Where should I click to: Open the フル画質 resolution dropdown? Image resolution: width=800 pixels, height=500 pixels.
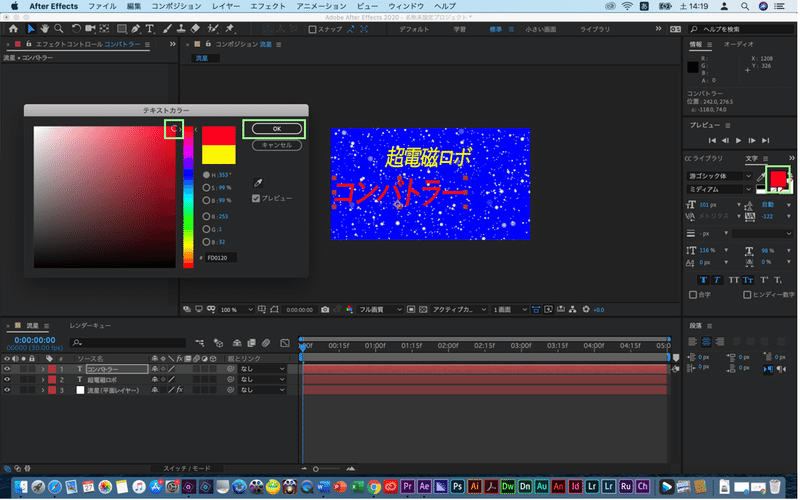click(380, 310)
